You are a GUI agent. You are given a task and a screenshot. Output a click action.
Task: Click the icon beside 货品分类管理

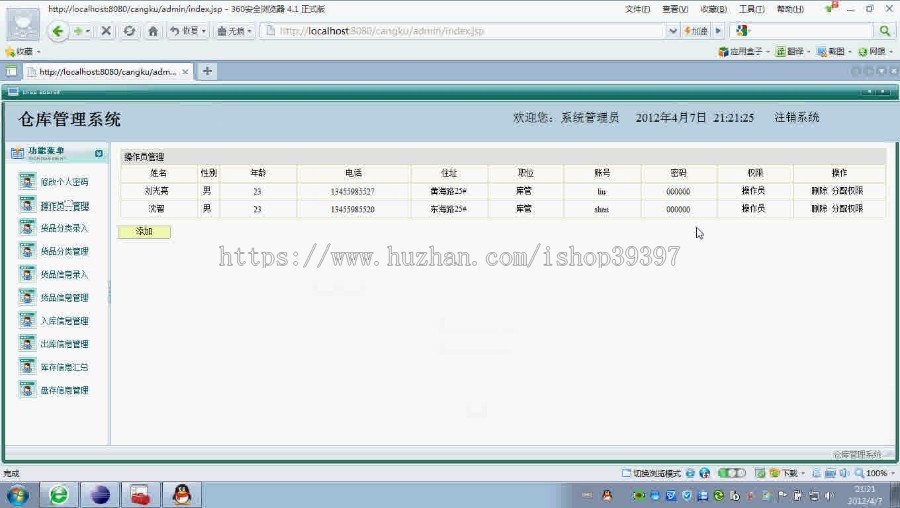click(x=26, y=251)
